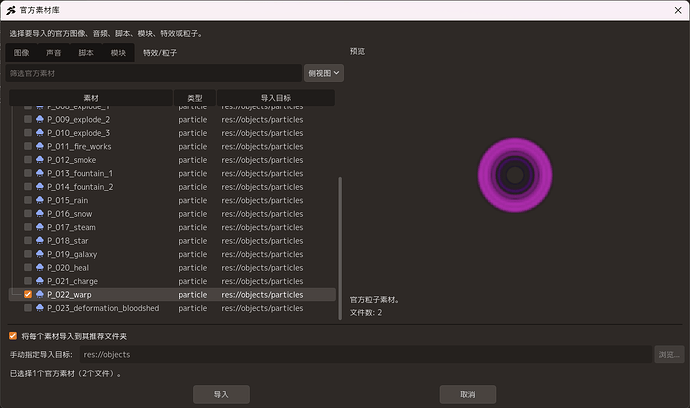The image size is (690, 408).
Task: Uncheck the P_022_warp checkbox
Action: [x=28, y=294]
